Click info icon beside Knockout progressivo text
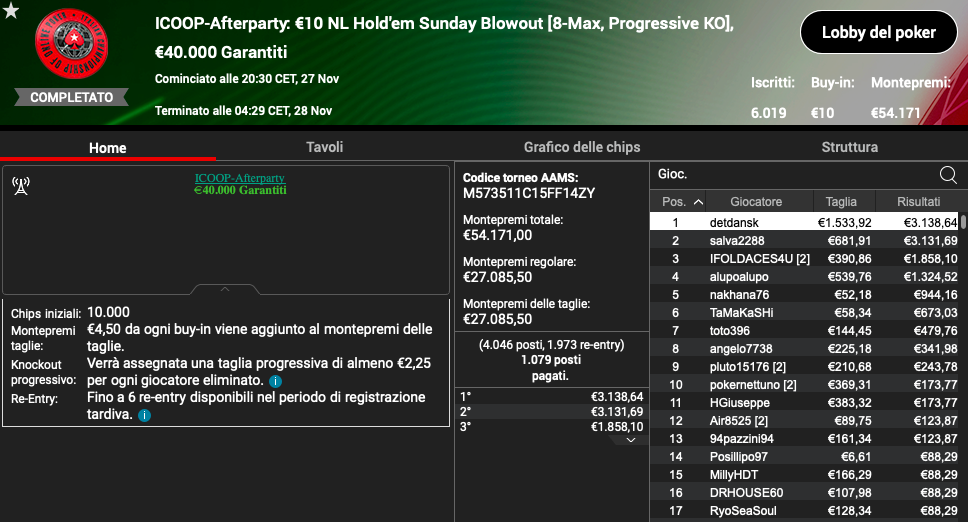The height and width of the screenshot is (522, 968). (275, 382)
